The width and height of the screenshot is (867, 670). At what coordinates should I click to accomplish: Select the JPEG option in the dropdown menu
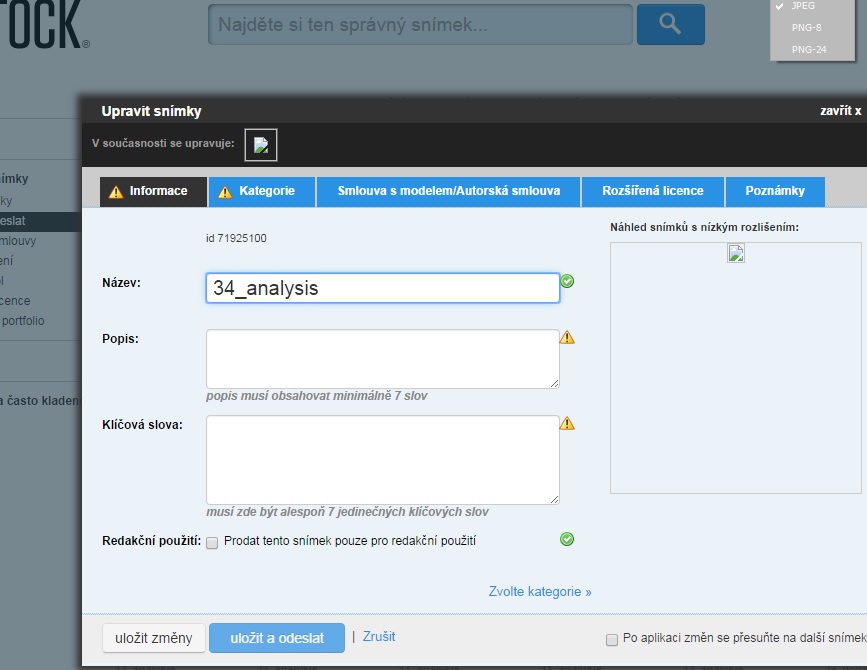pos(803,6)
